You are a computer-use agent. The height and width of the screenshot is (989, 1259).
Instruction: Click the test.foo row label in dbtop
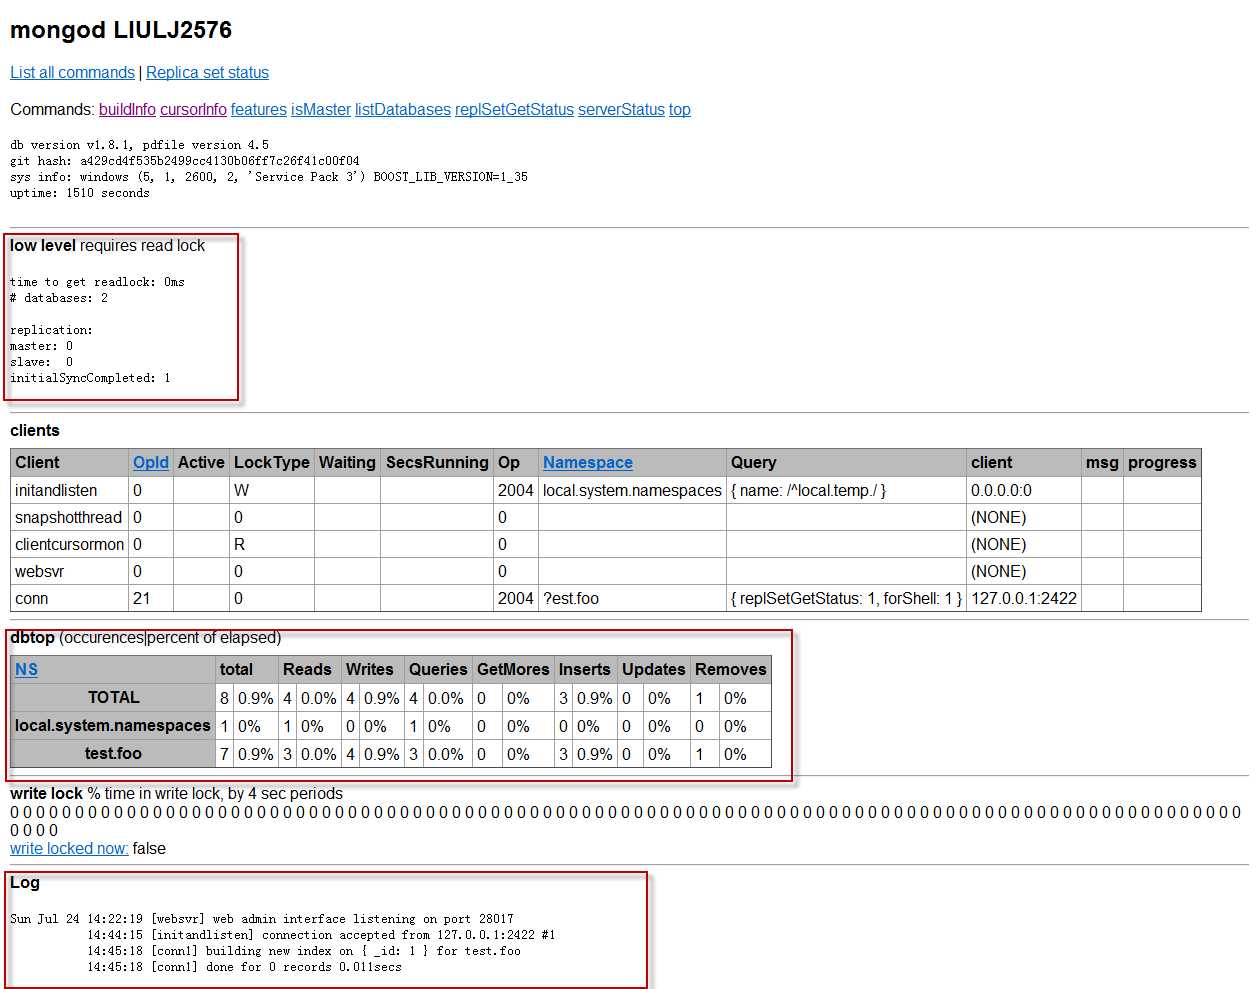click(113, 753)
